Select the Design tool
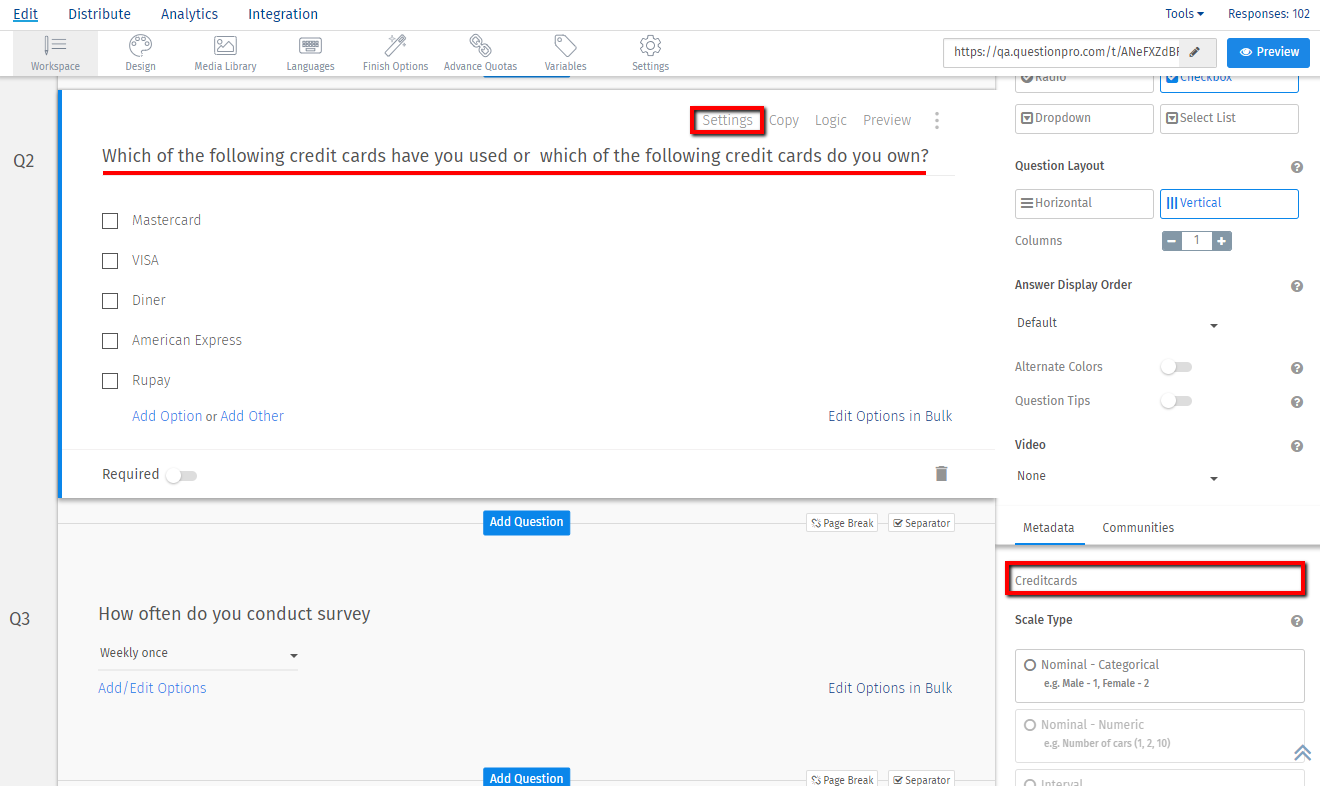Screen dimensions: 1320x786 tap(140, 52)
